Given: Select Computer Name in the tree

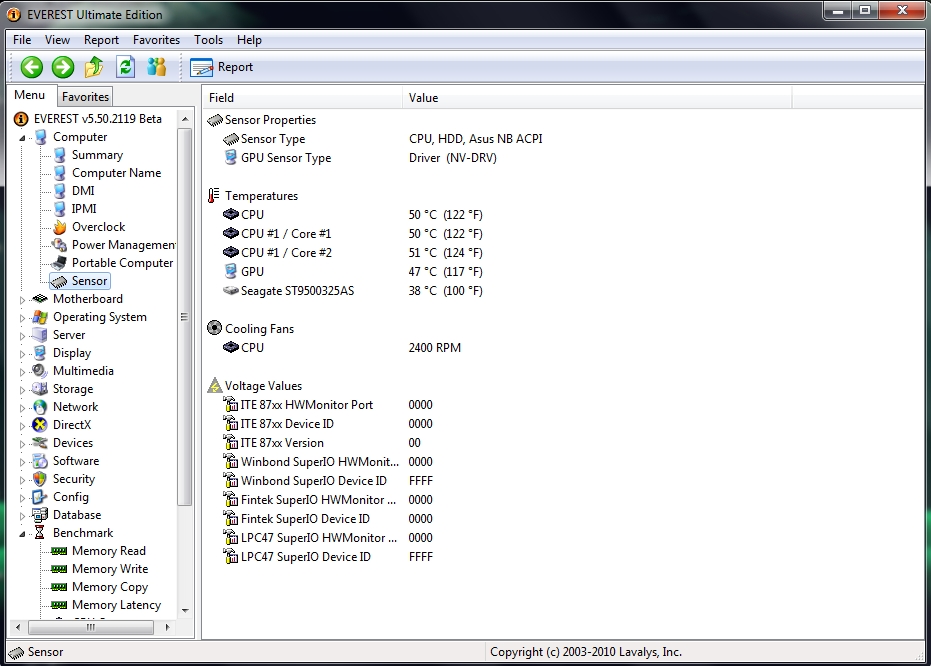Looking at the screenshot, I should [116, 173].
